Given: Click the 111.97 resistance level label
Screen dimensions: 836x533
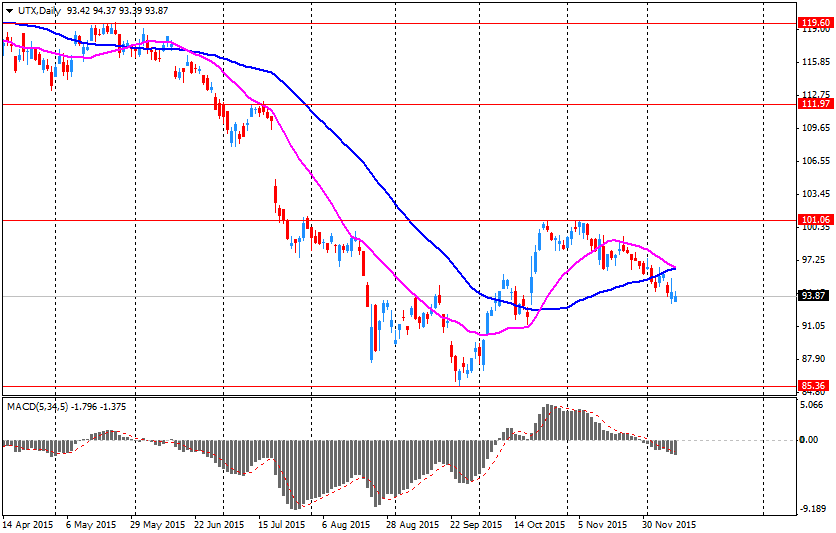Looking at the screenshot, I should (x=815, y=104).
